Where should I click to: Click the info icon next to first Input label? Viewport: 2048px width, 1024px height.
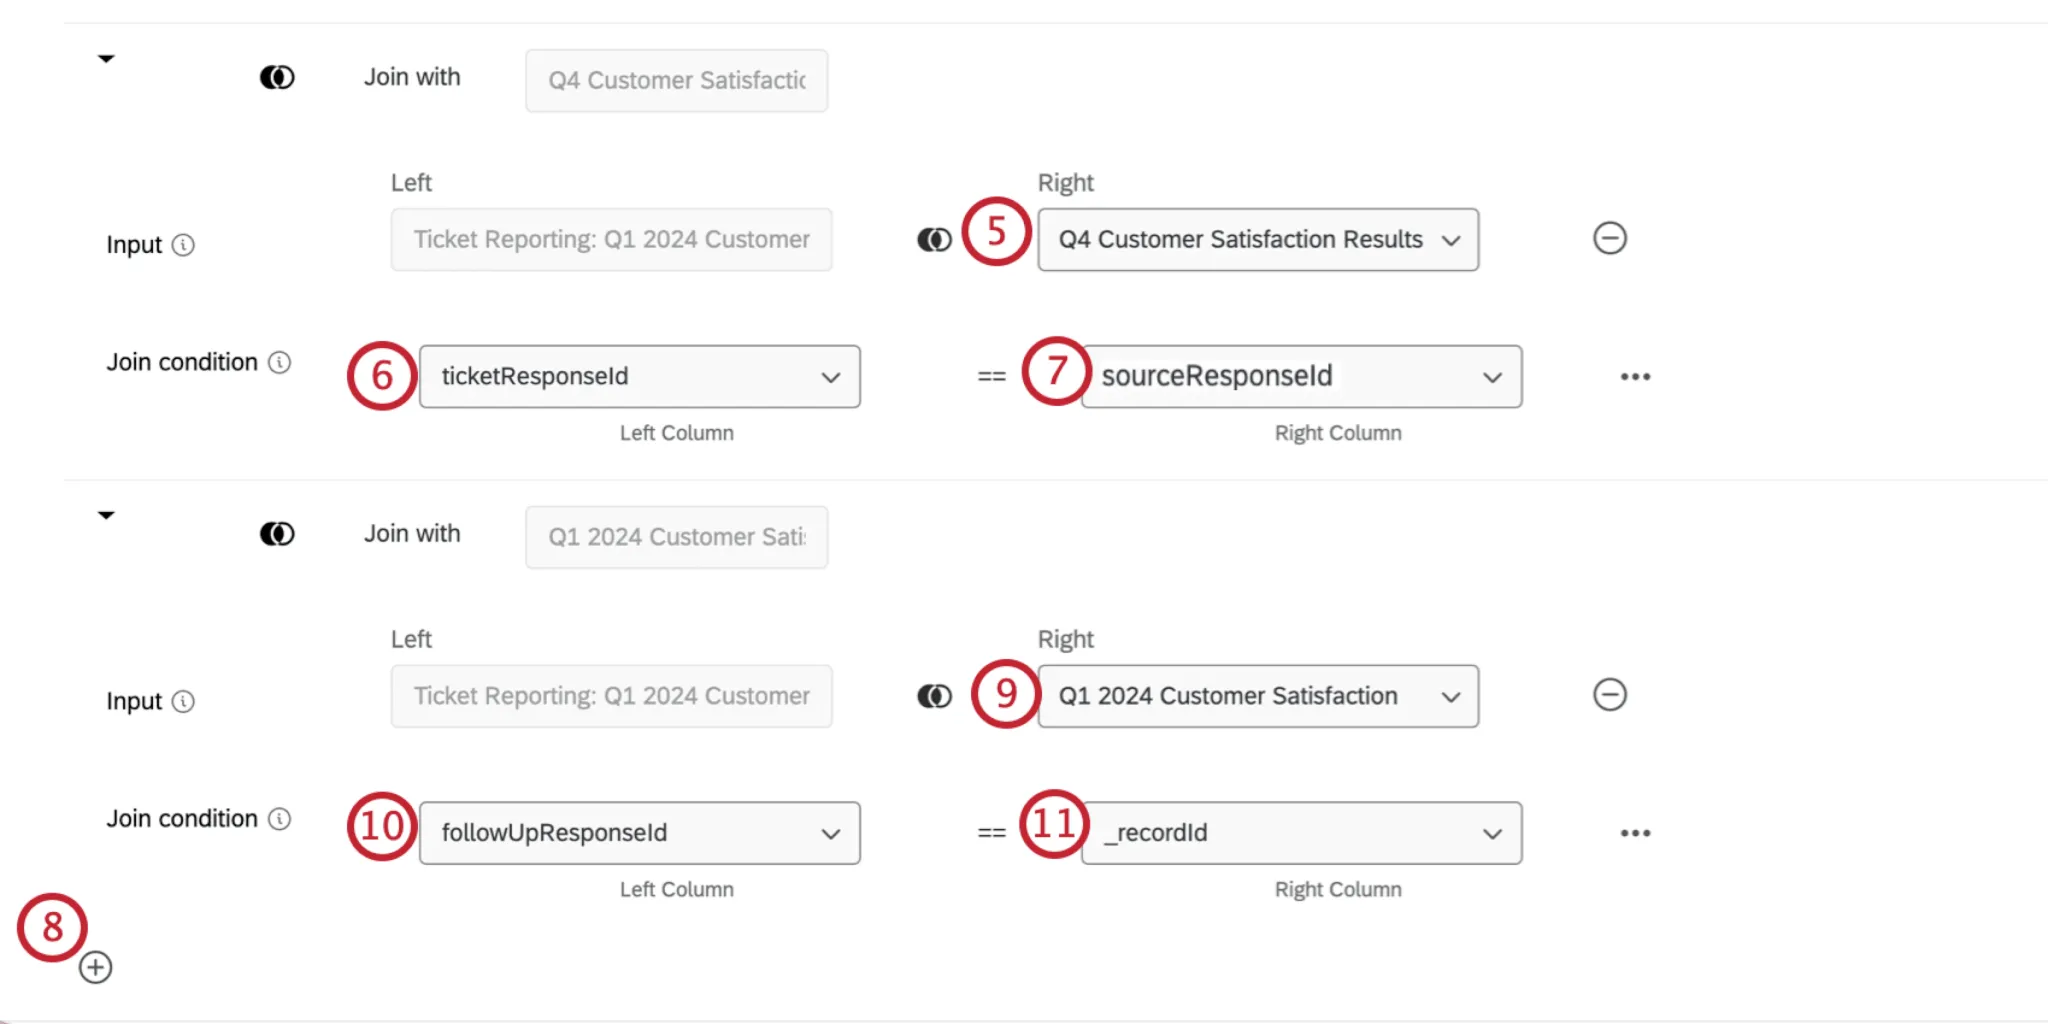coord(185,244)
